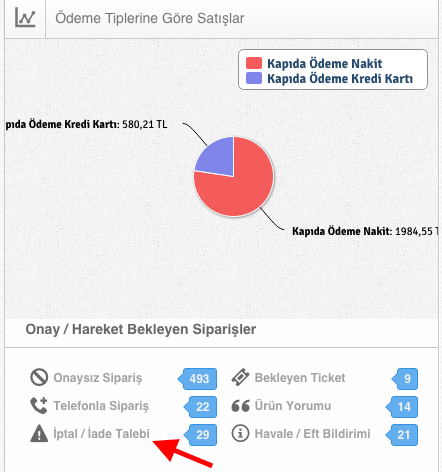The width and height of the screenshot is (442, 472).
Task: Open the Onaysız Sipariş link
Action: pos(98,378)
